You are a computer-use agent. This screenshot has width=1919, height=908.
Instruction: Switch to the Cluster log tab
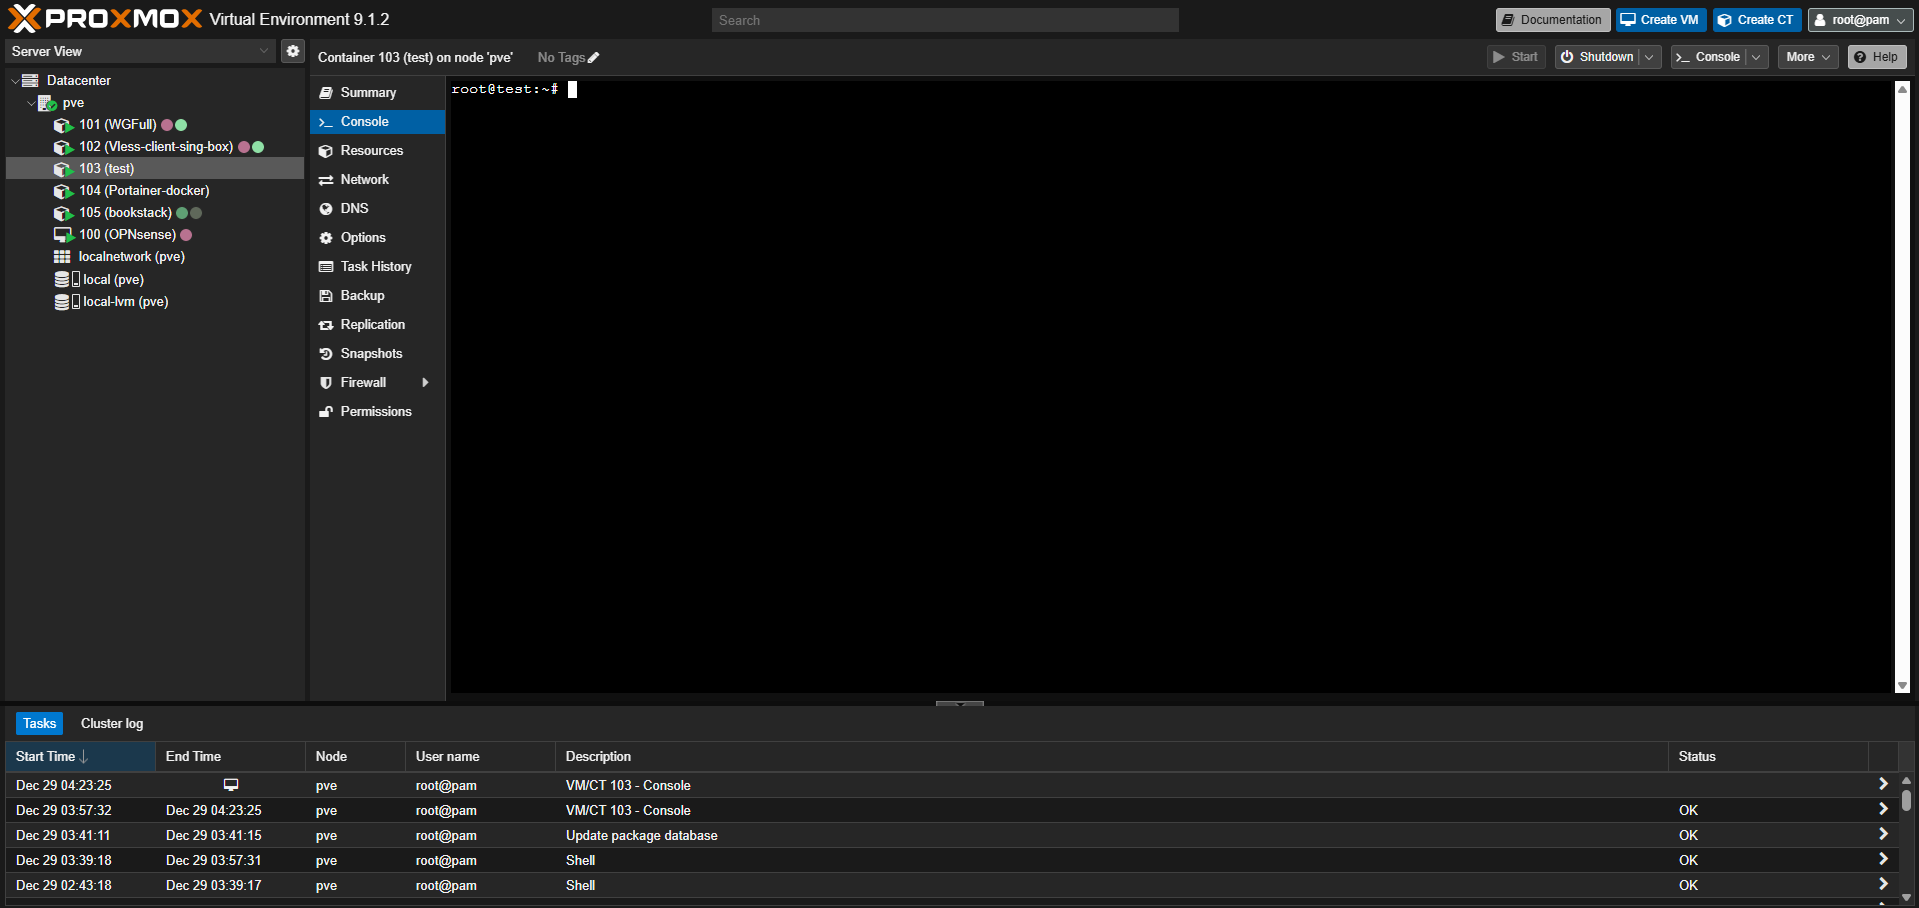(112, 723)
